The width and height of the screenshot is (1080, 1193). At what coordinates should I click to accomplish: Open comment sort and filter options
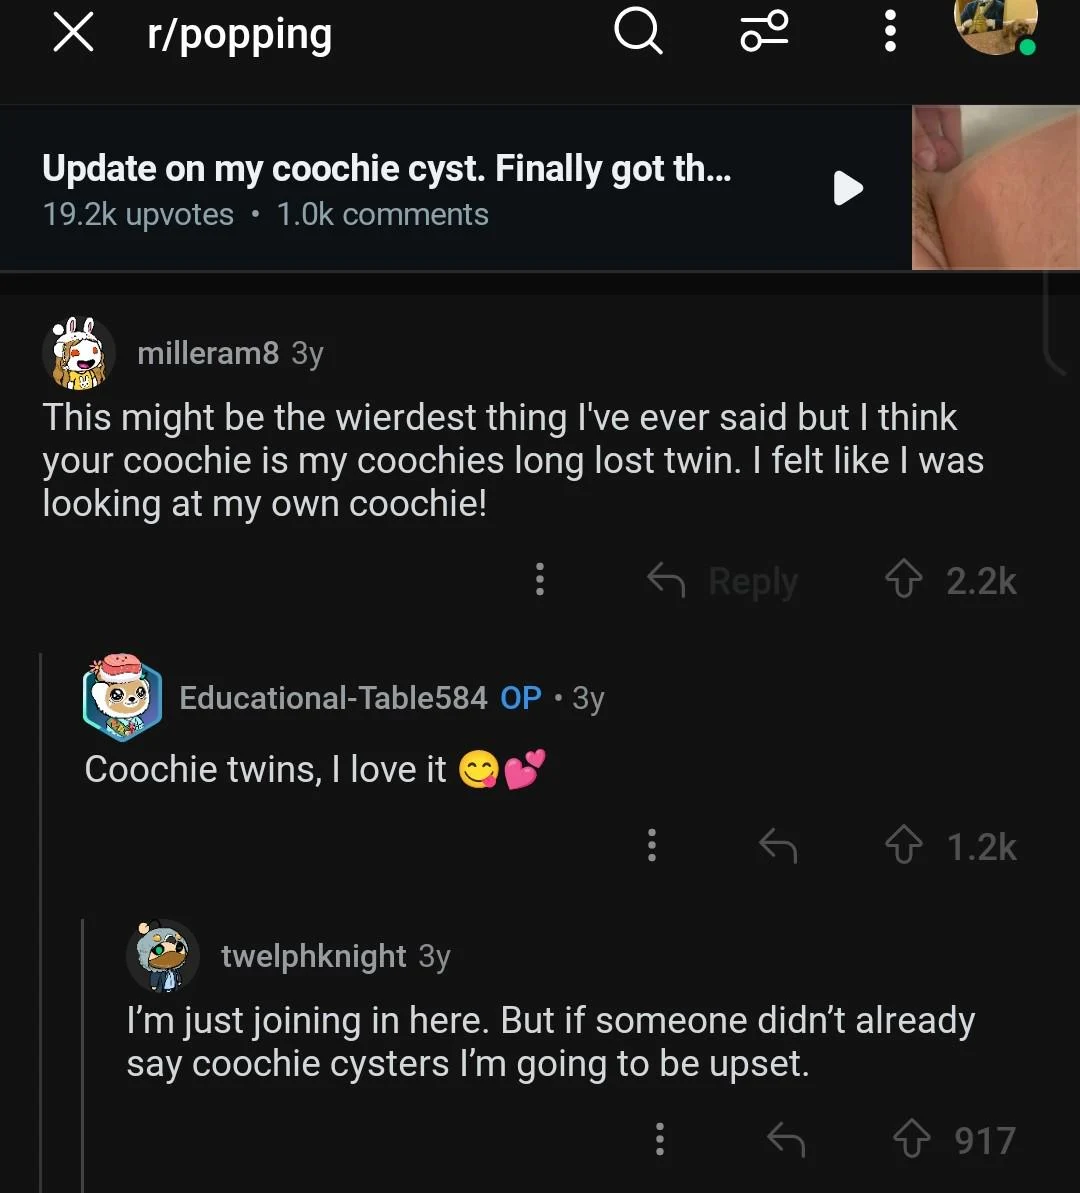coord(765,31)
